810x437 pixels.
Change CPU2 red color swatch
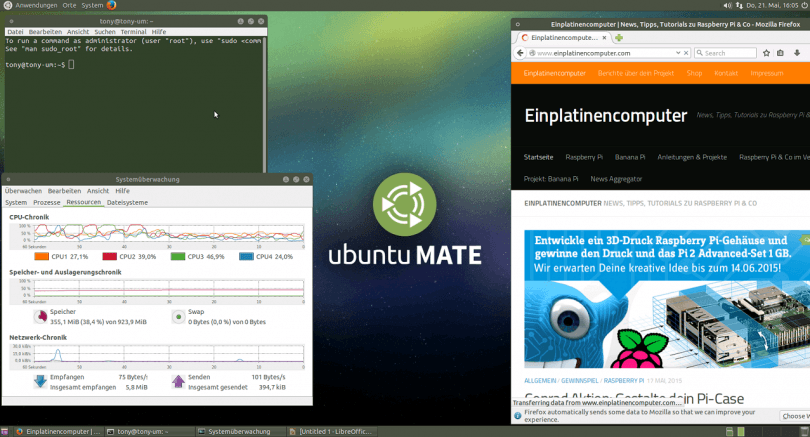tap(110, 256)
